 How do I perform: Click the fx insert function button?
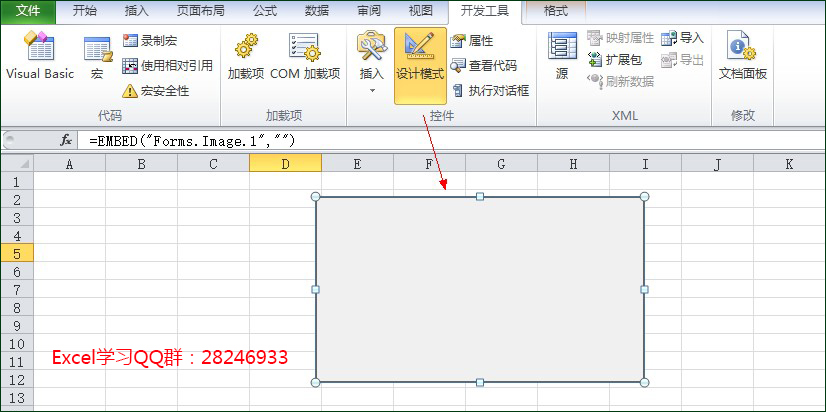(66, 140)
